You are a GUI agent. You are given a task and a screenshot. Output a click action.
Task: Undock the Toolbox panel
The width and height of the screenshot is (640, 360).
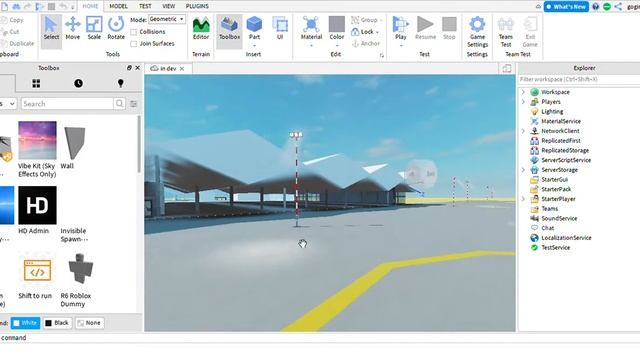pos(129,68)
